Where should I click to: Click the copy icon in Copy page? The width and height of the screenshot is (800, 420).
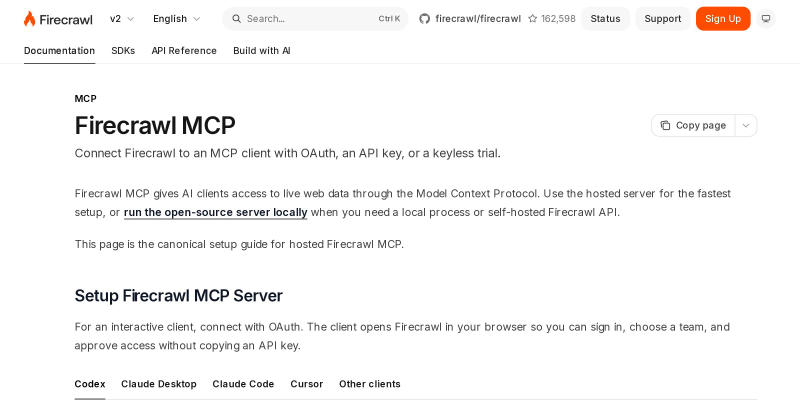[x=665, y=126]
